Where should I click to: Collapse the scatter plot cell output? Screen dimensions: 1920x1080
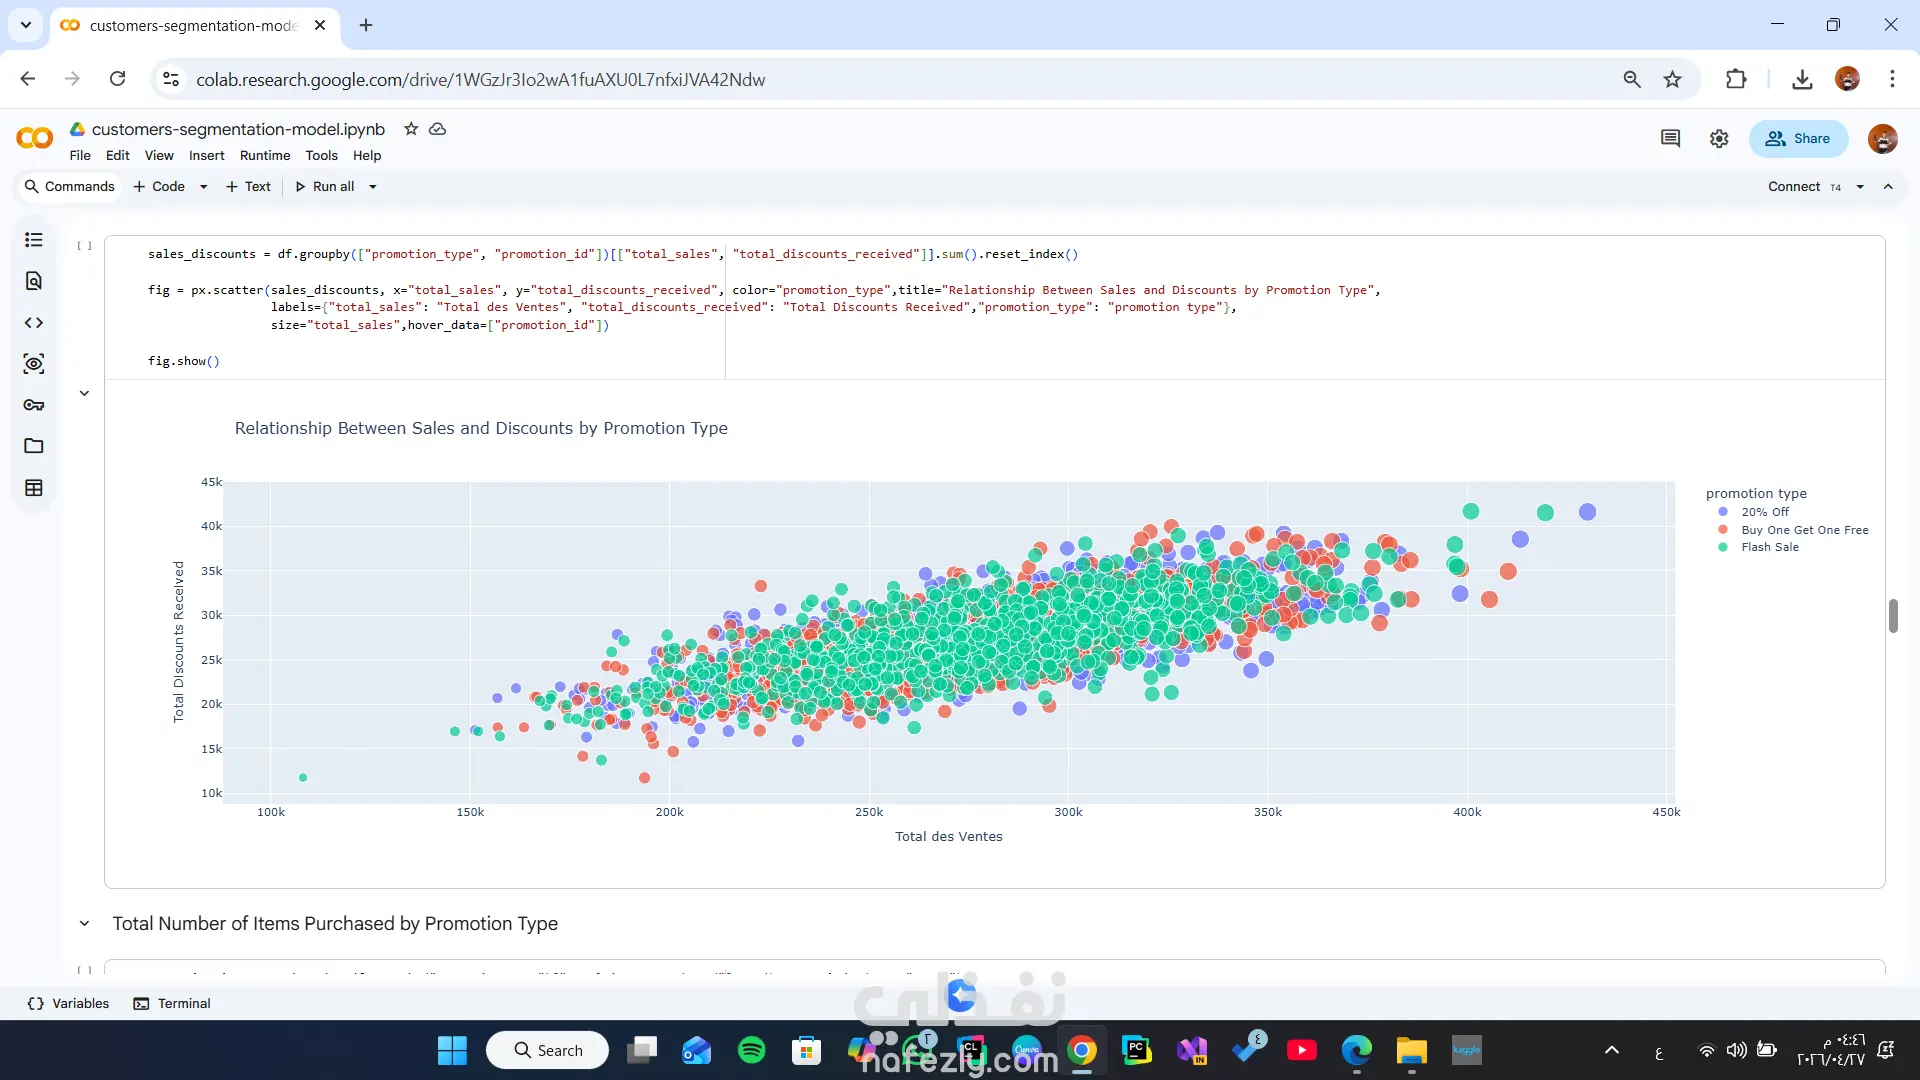point(85,394)
